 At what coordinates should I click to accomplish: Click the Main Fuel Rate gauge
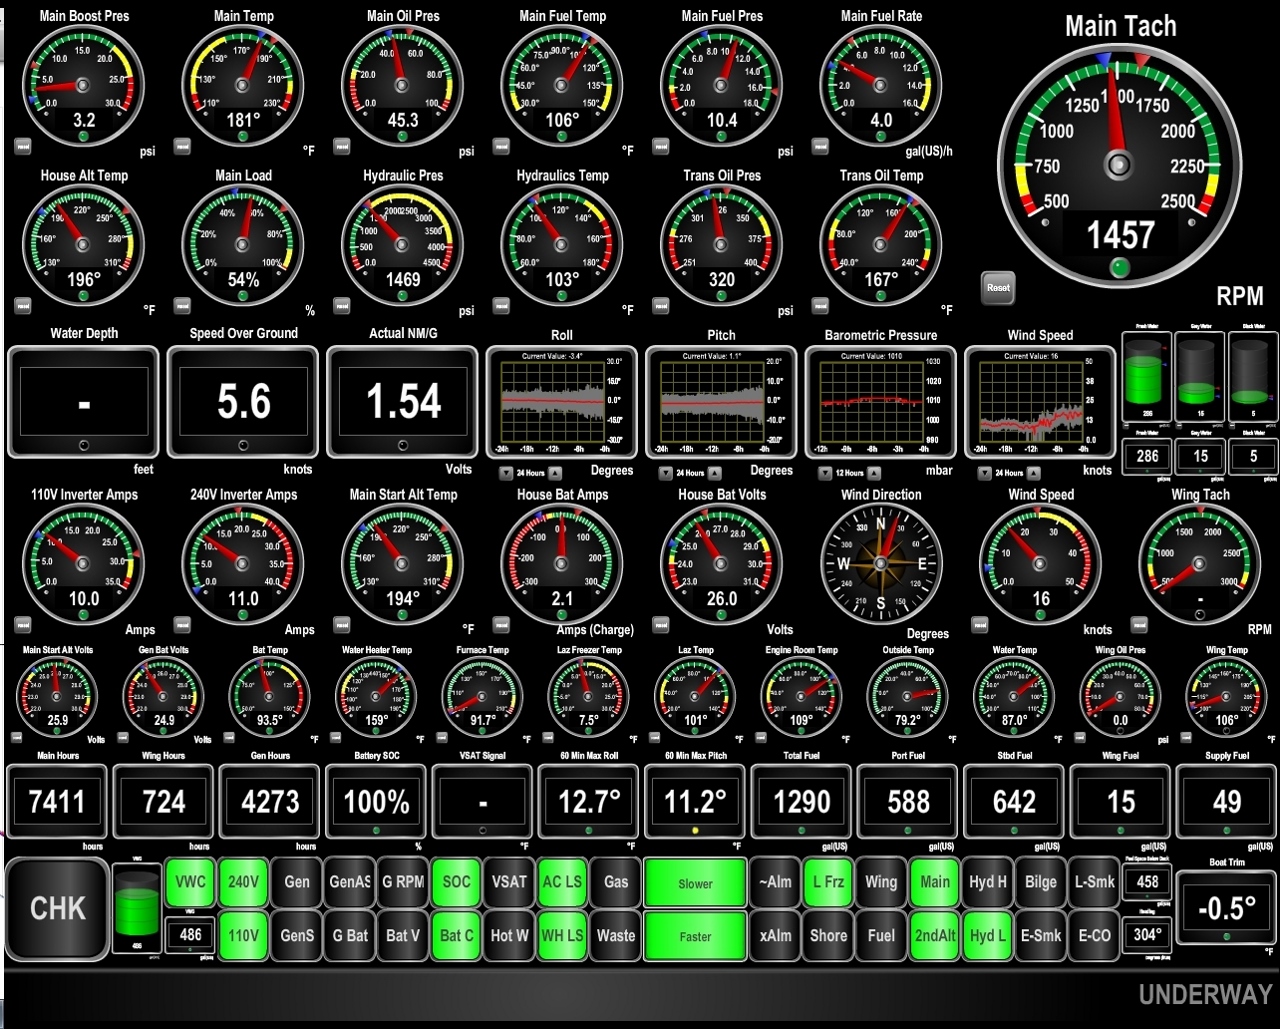[880, 86]
